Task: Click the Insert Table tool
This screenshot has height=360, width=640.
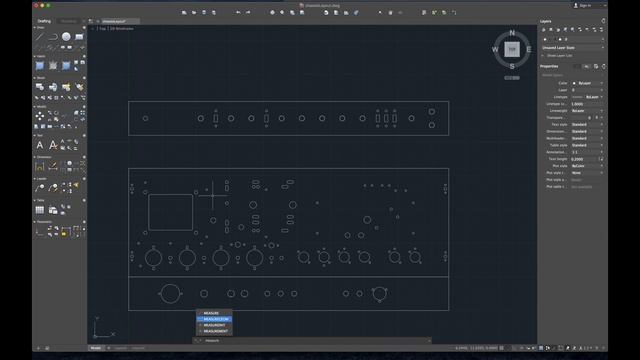Action: click(x=40, y=210)
